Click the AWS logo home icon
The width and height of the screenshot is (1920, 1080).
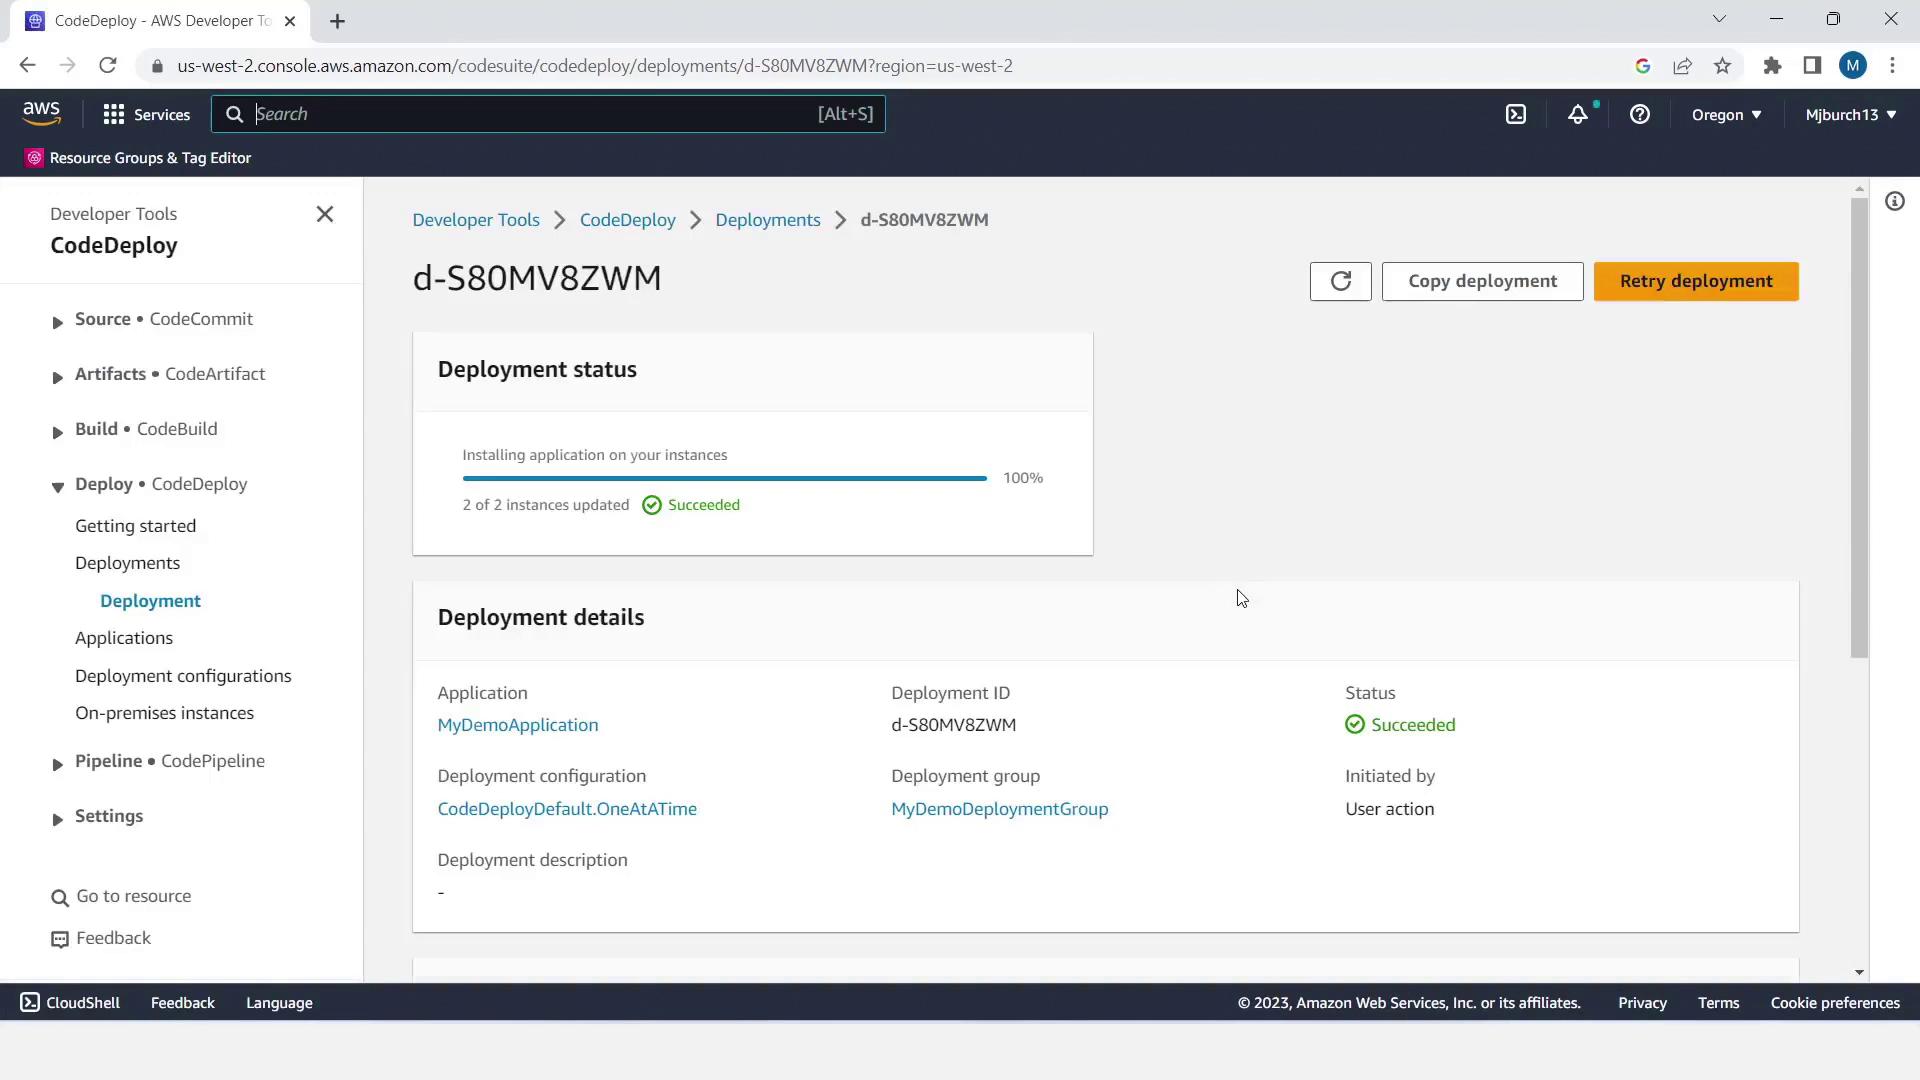42,114
